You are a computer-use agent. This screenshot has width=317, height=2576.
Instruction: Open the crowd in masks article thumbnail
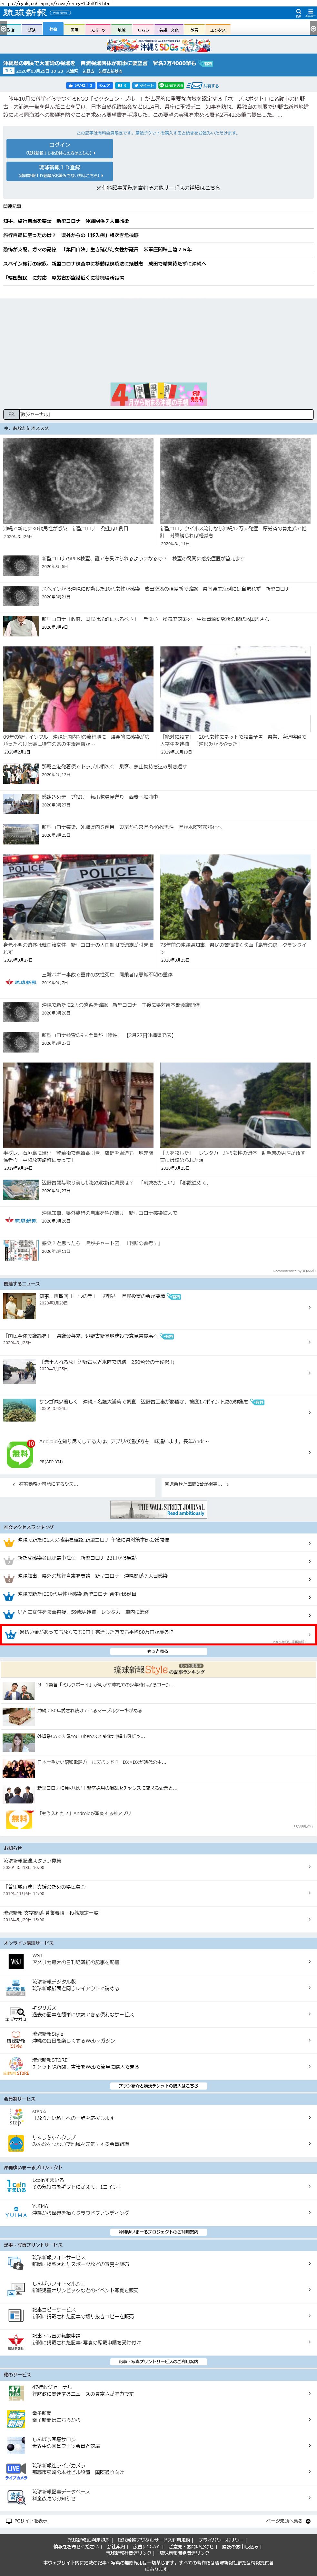(78, 689)
